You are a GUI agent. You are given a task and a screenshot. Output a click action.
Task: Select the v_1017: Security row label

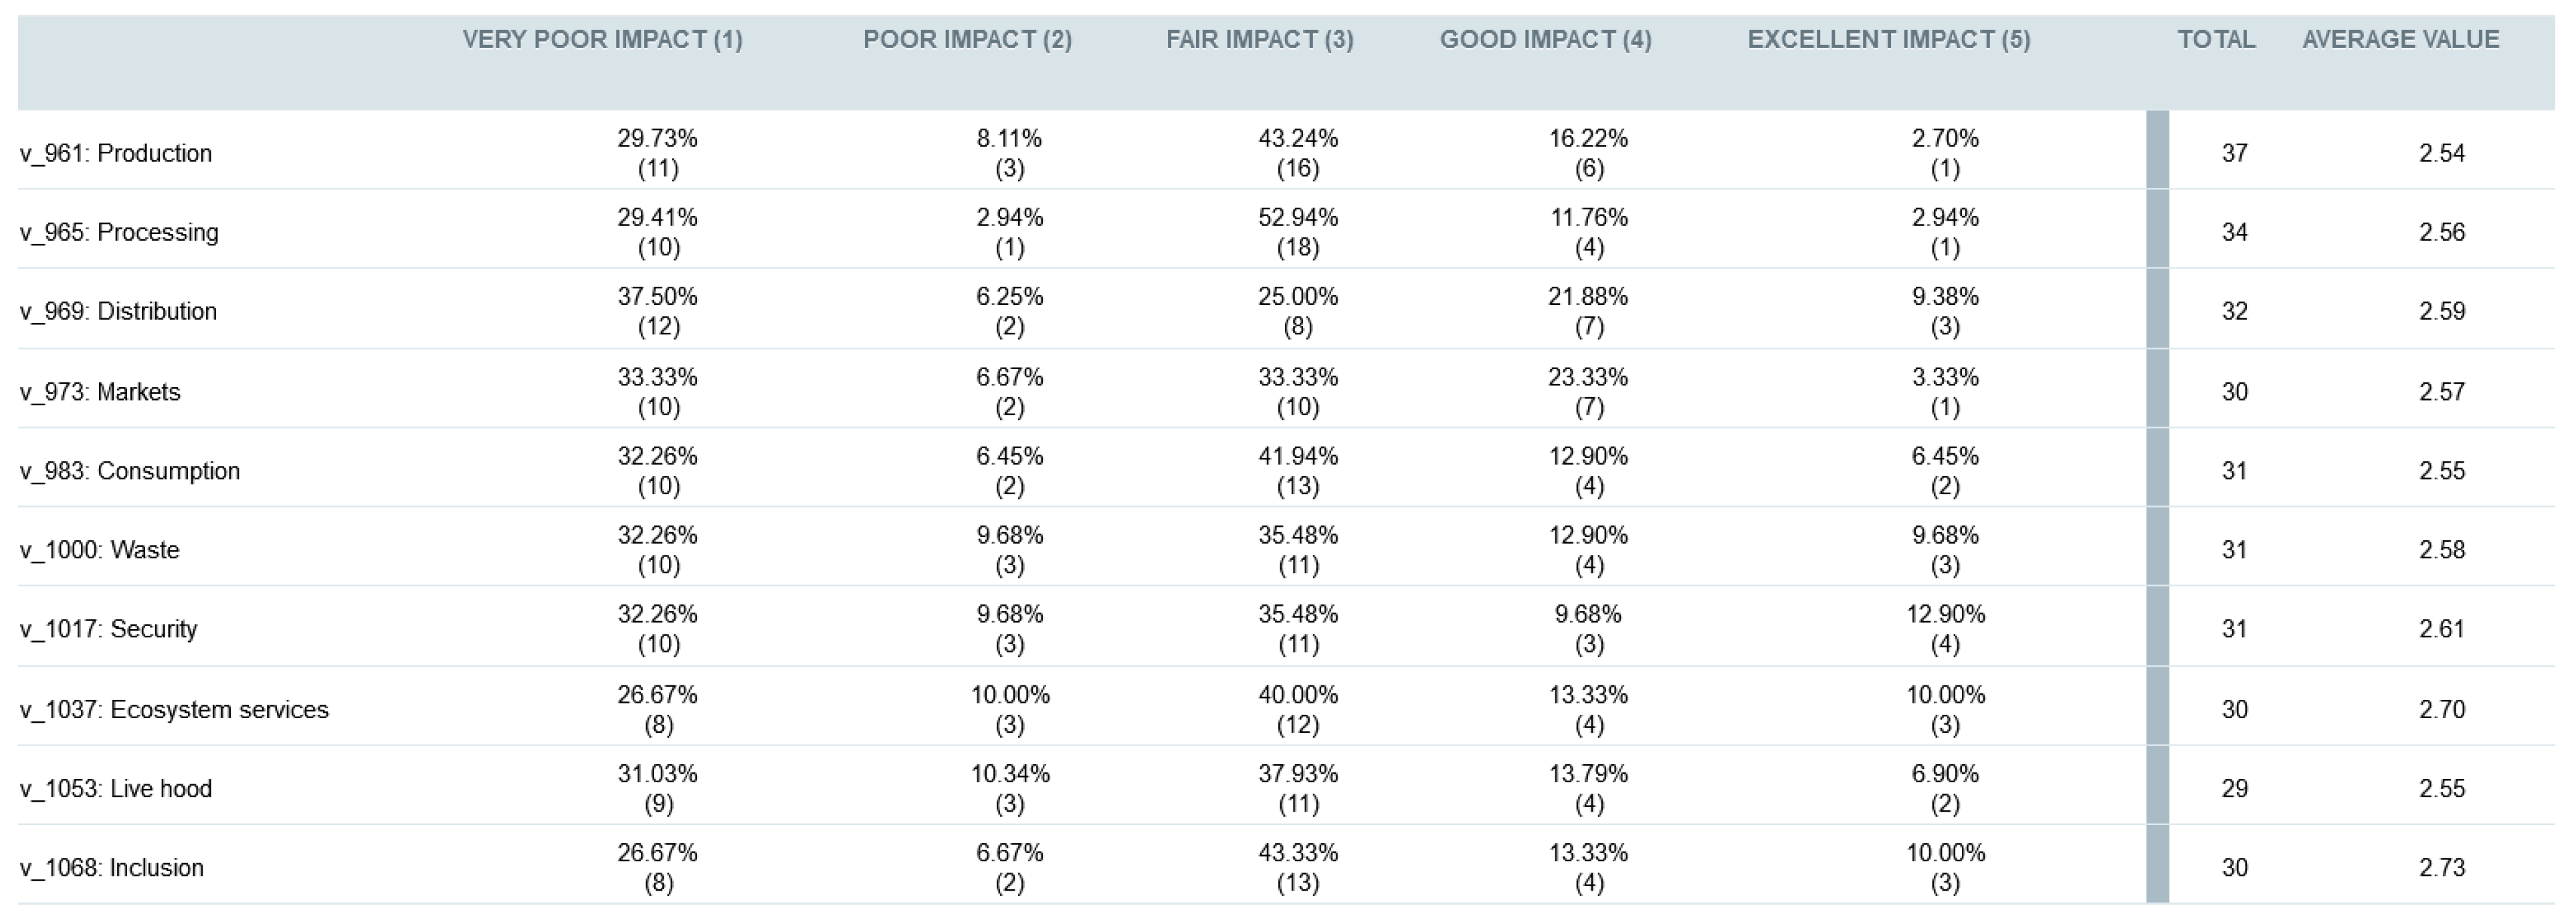[x=109, y=629]
